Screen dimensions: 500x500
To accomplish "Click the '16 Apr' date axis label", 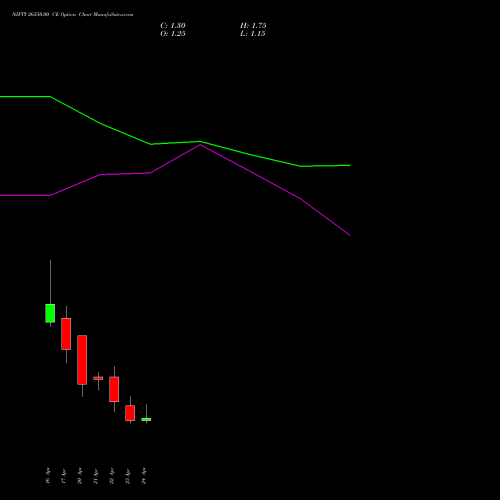I will point(48,475).
